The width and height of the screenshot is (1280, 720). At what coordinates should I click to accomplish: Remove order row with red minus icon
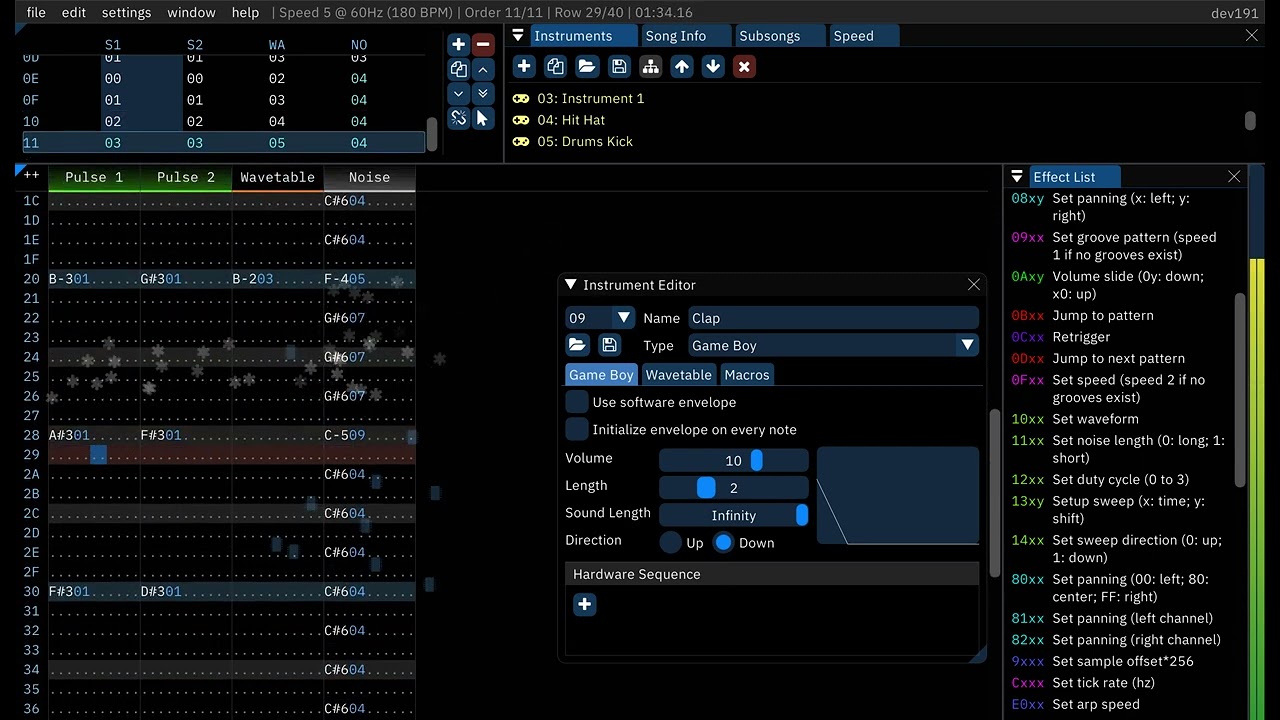(482, 44)
